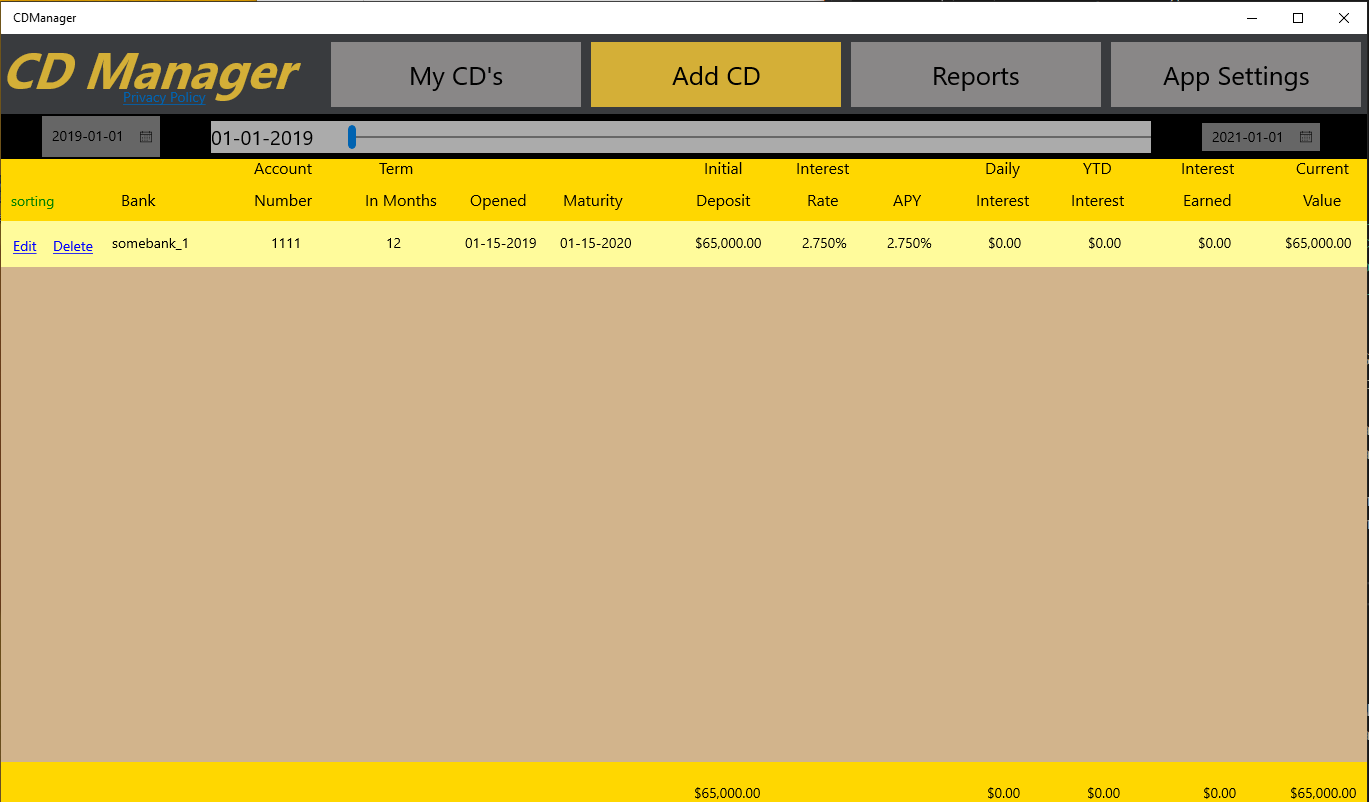Open the start date calendar picker
The image size is (1369, 802).
point(146,136)
